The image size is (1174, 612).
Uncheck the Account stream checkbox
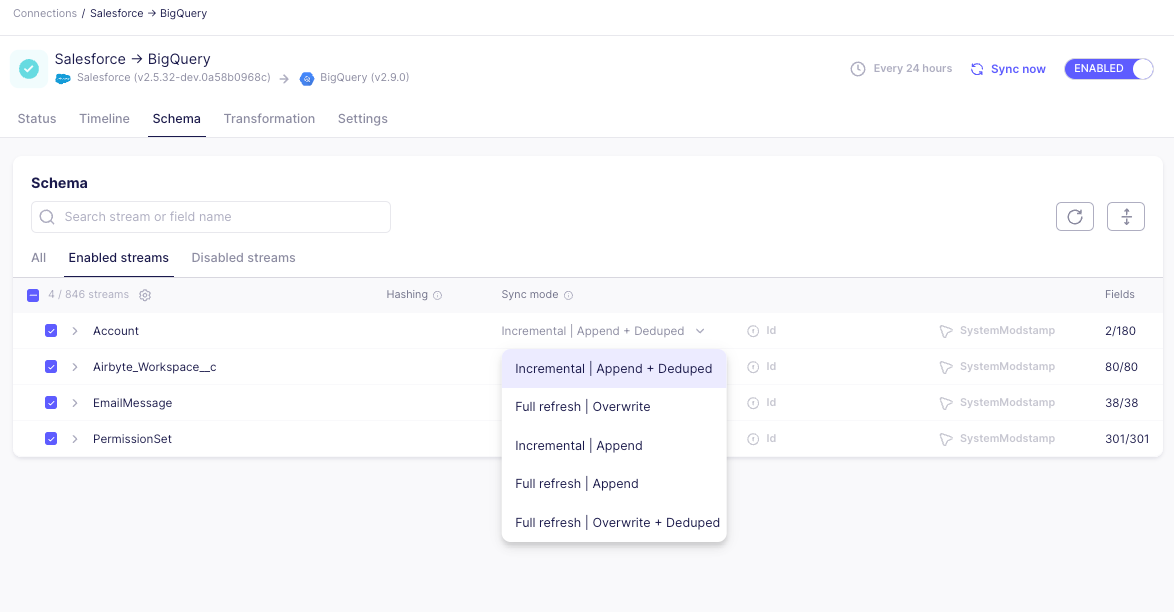pos(51,330)
